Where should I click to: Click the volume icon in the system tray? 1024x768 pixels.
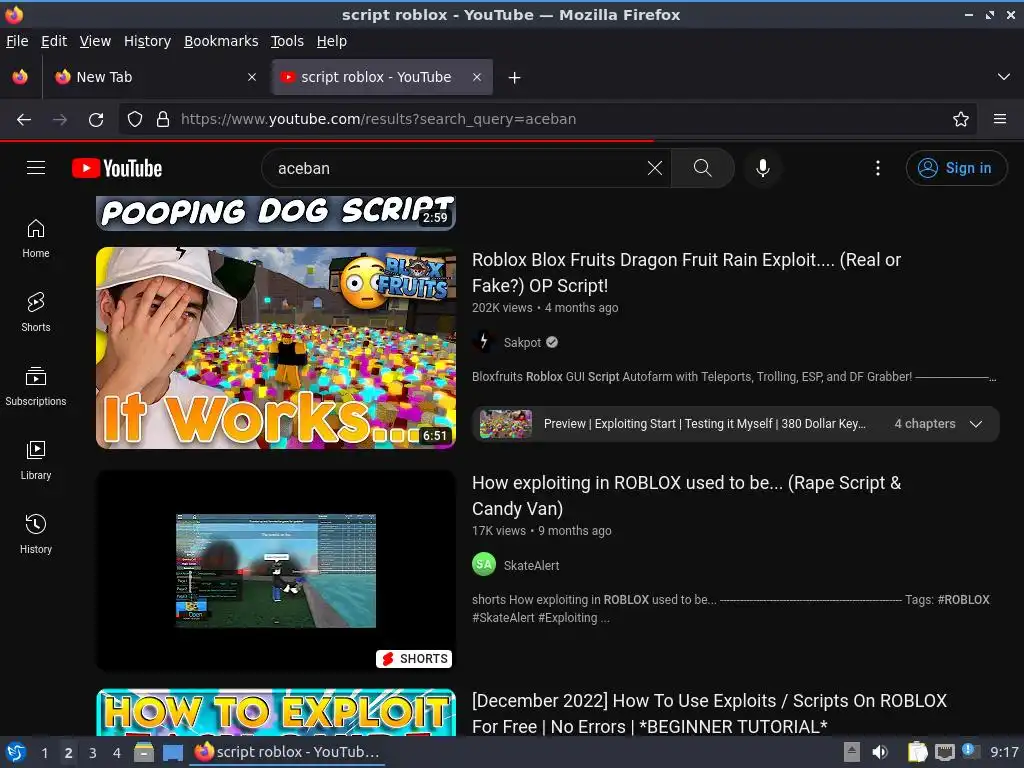tap(880, 752)
